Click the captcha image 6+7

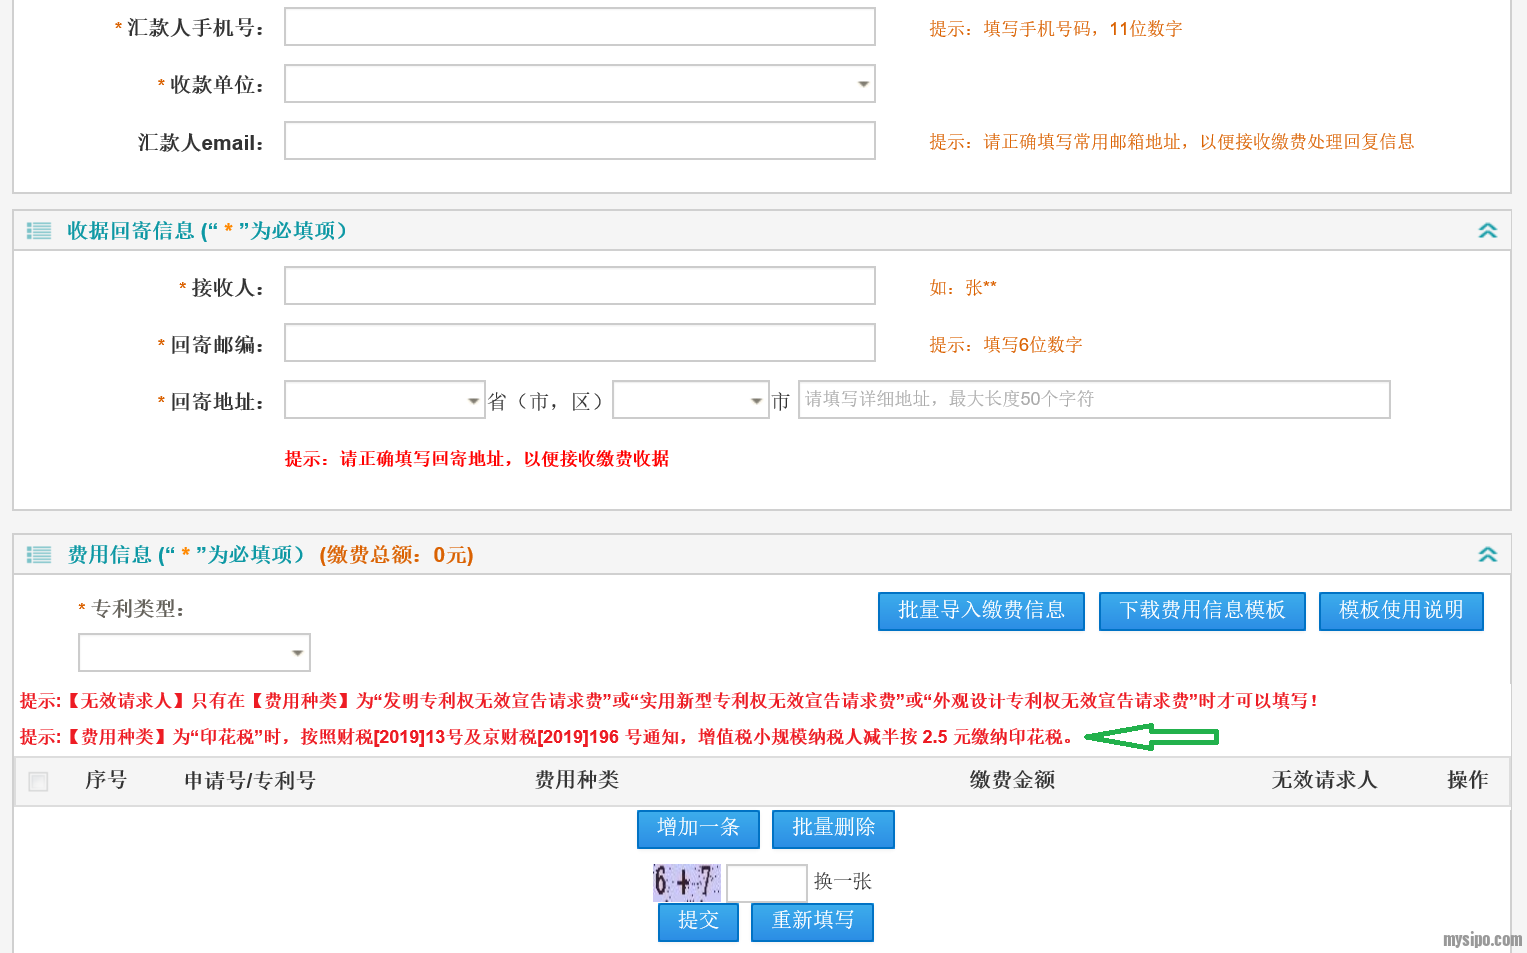686,882
